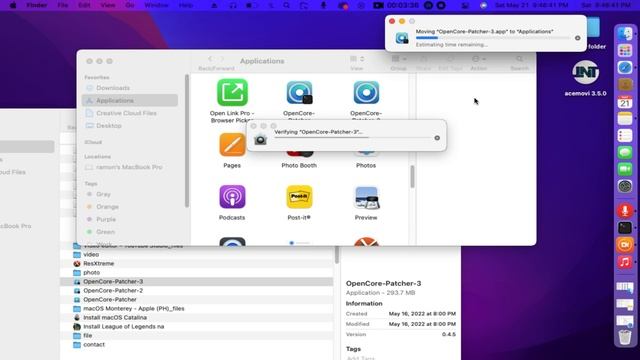
Task: Select the OpenCore-Patcher-2 row in file list
Action: [x=197, y=291]
